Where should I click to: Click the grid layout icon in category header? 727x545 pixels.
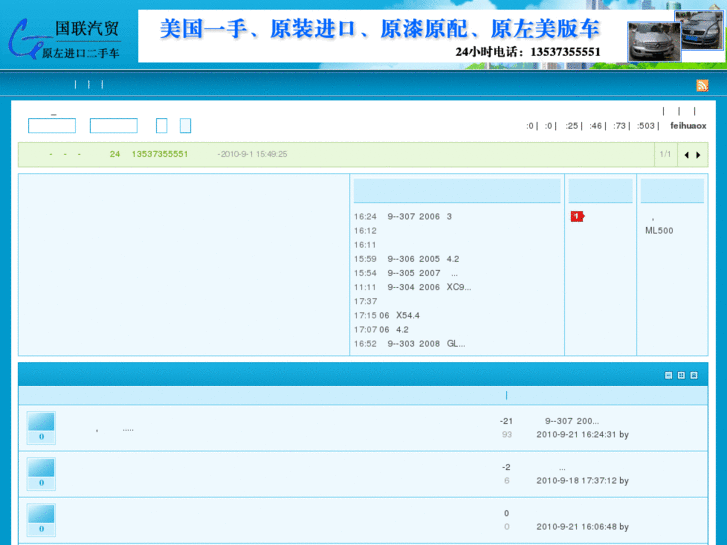[681, 375]
